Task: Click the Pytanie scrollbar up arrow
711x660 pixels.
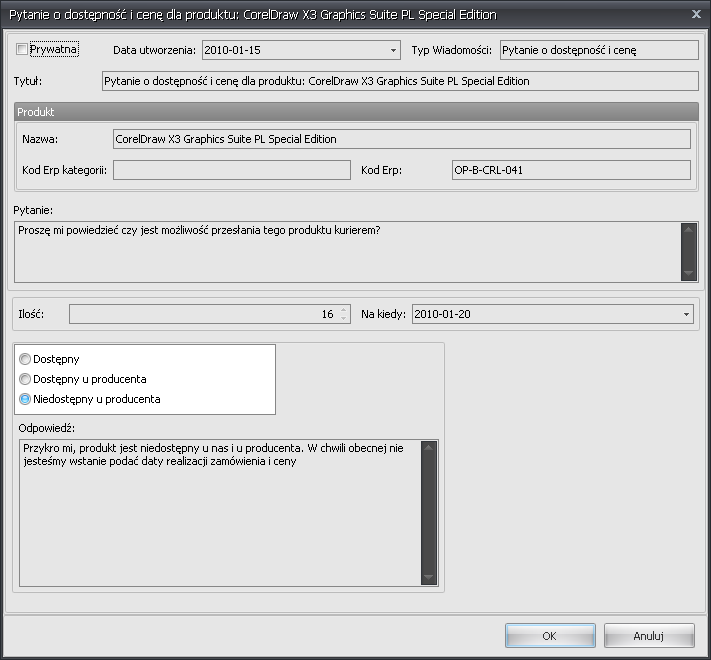Action: pos(688,229)
